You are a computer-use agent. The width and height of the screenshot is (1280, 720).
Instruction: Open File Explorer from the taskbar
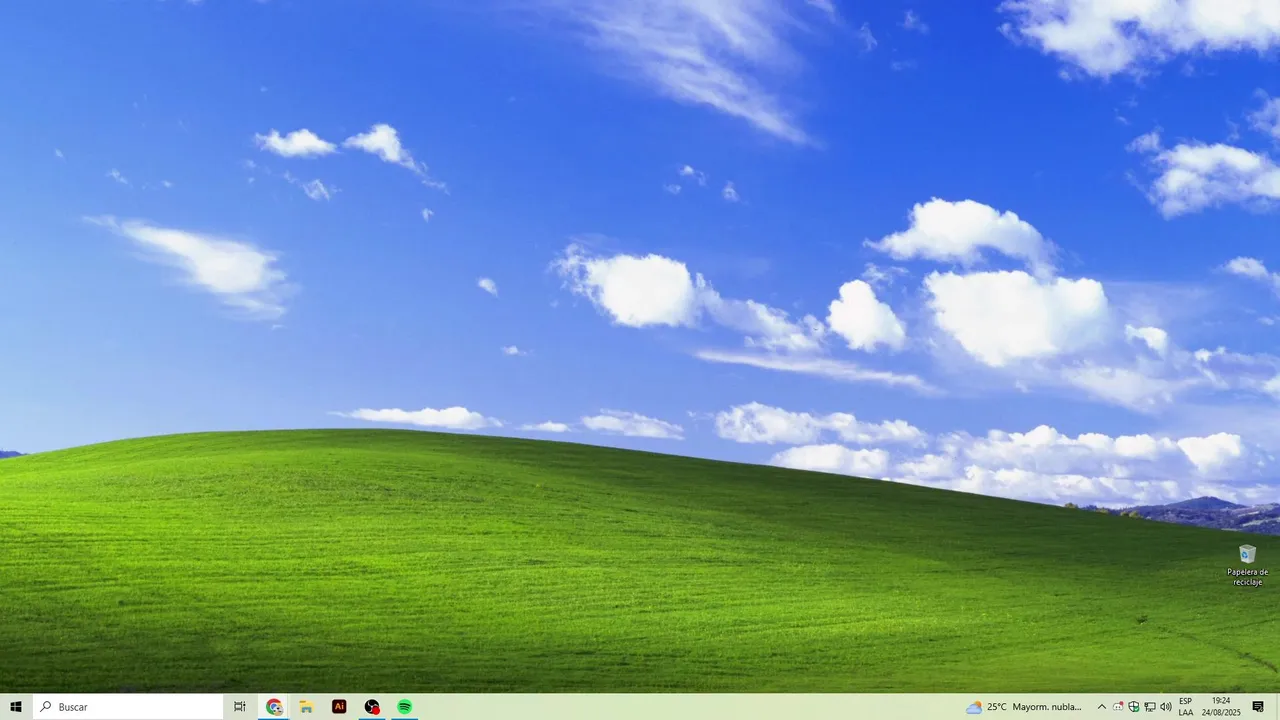[306, 707]
